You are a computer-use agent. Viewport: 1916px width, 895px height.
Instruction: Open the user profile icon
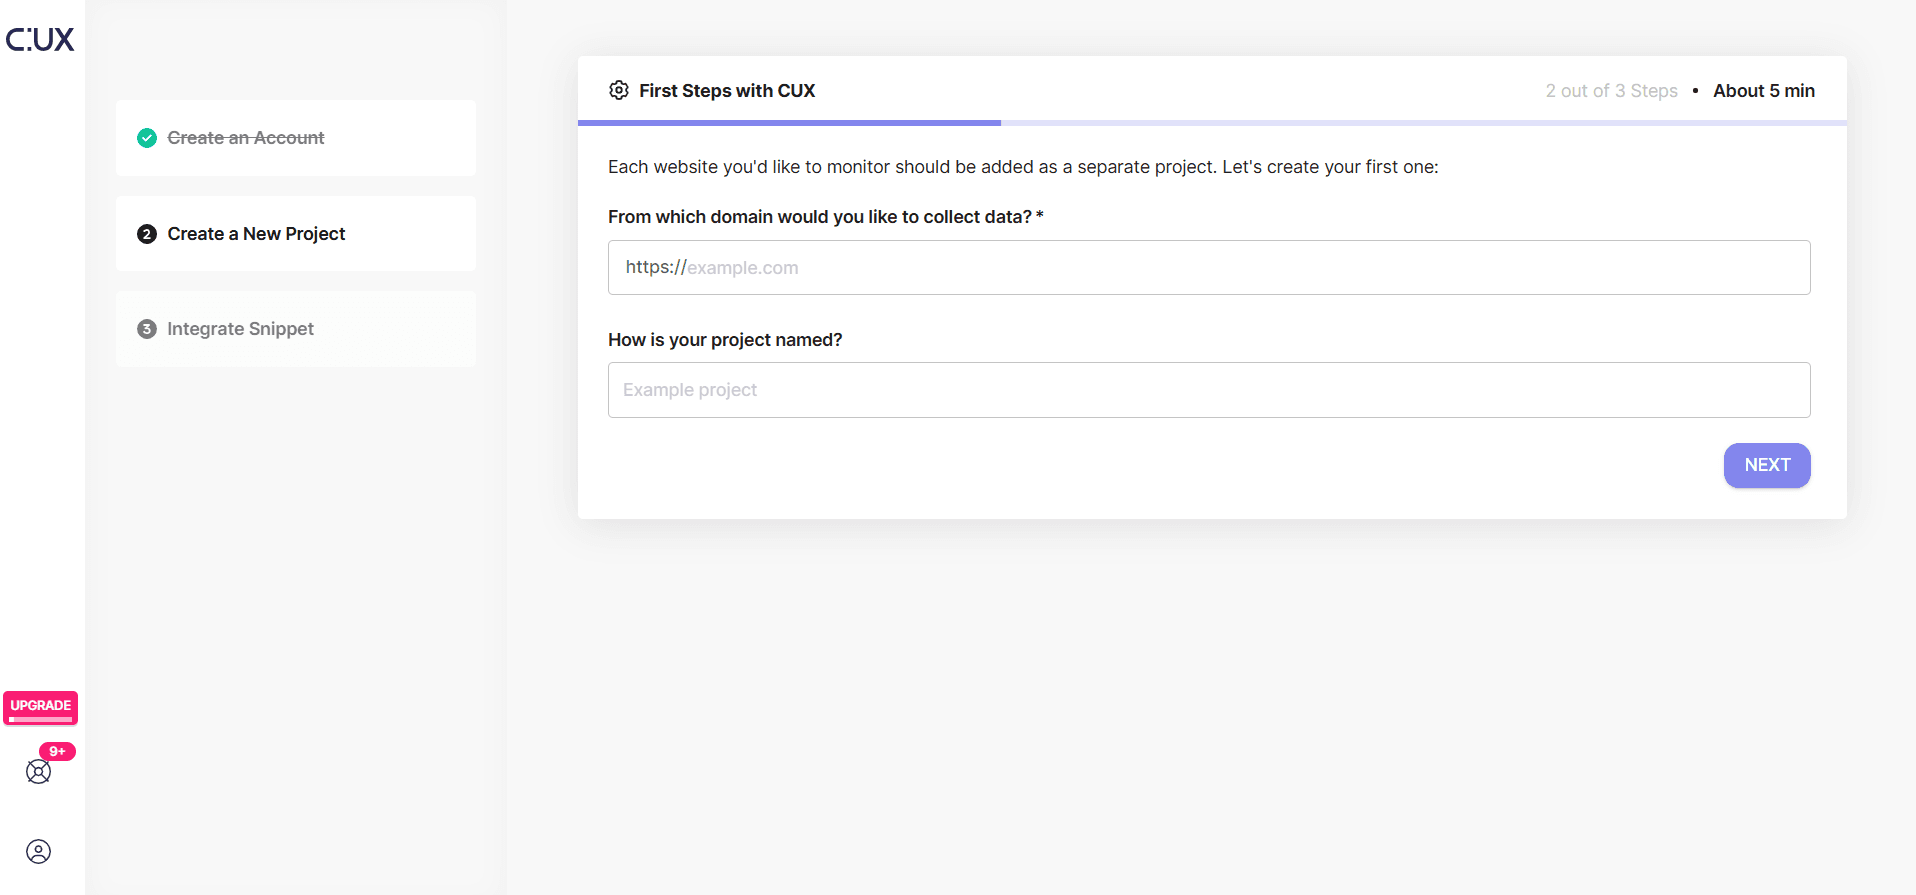38,851
